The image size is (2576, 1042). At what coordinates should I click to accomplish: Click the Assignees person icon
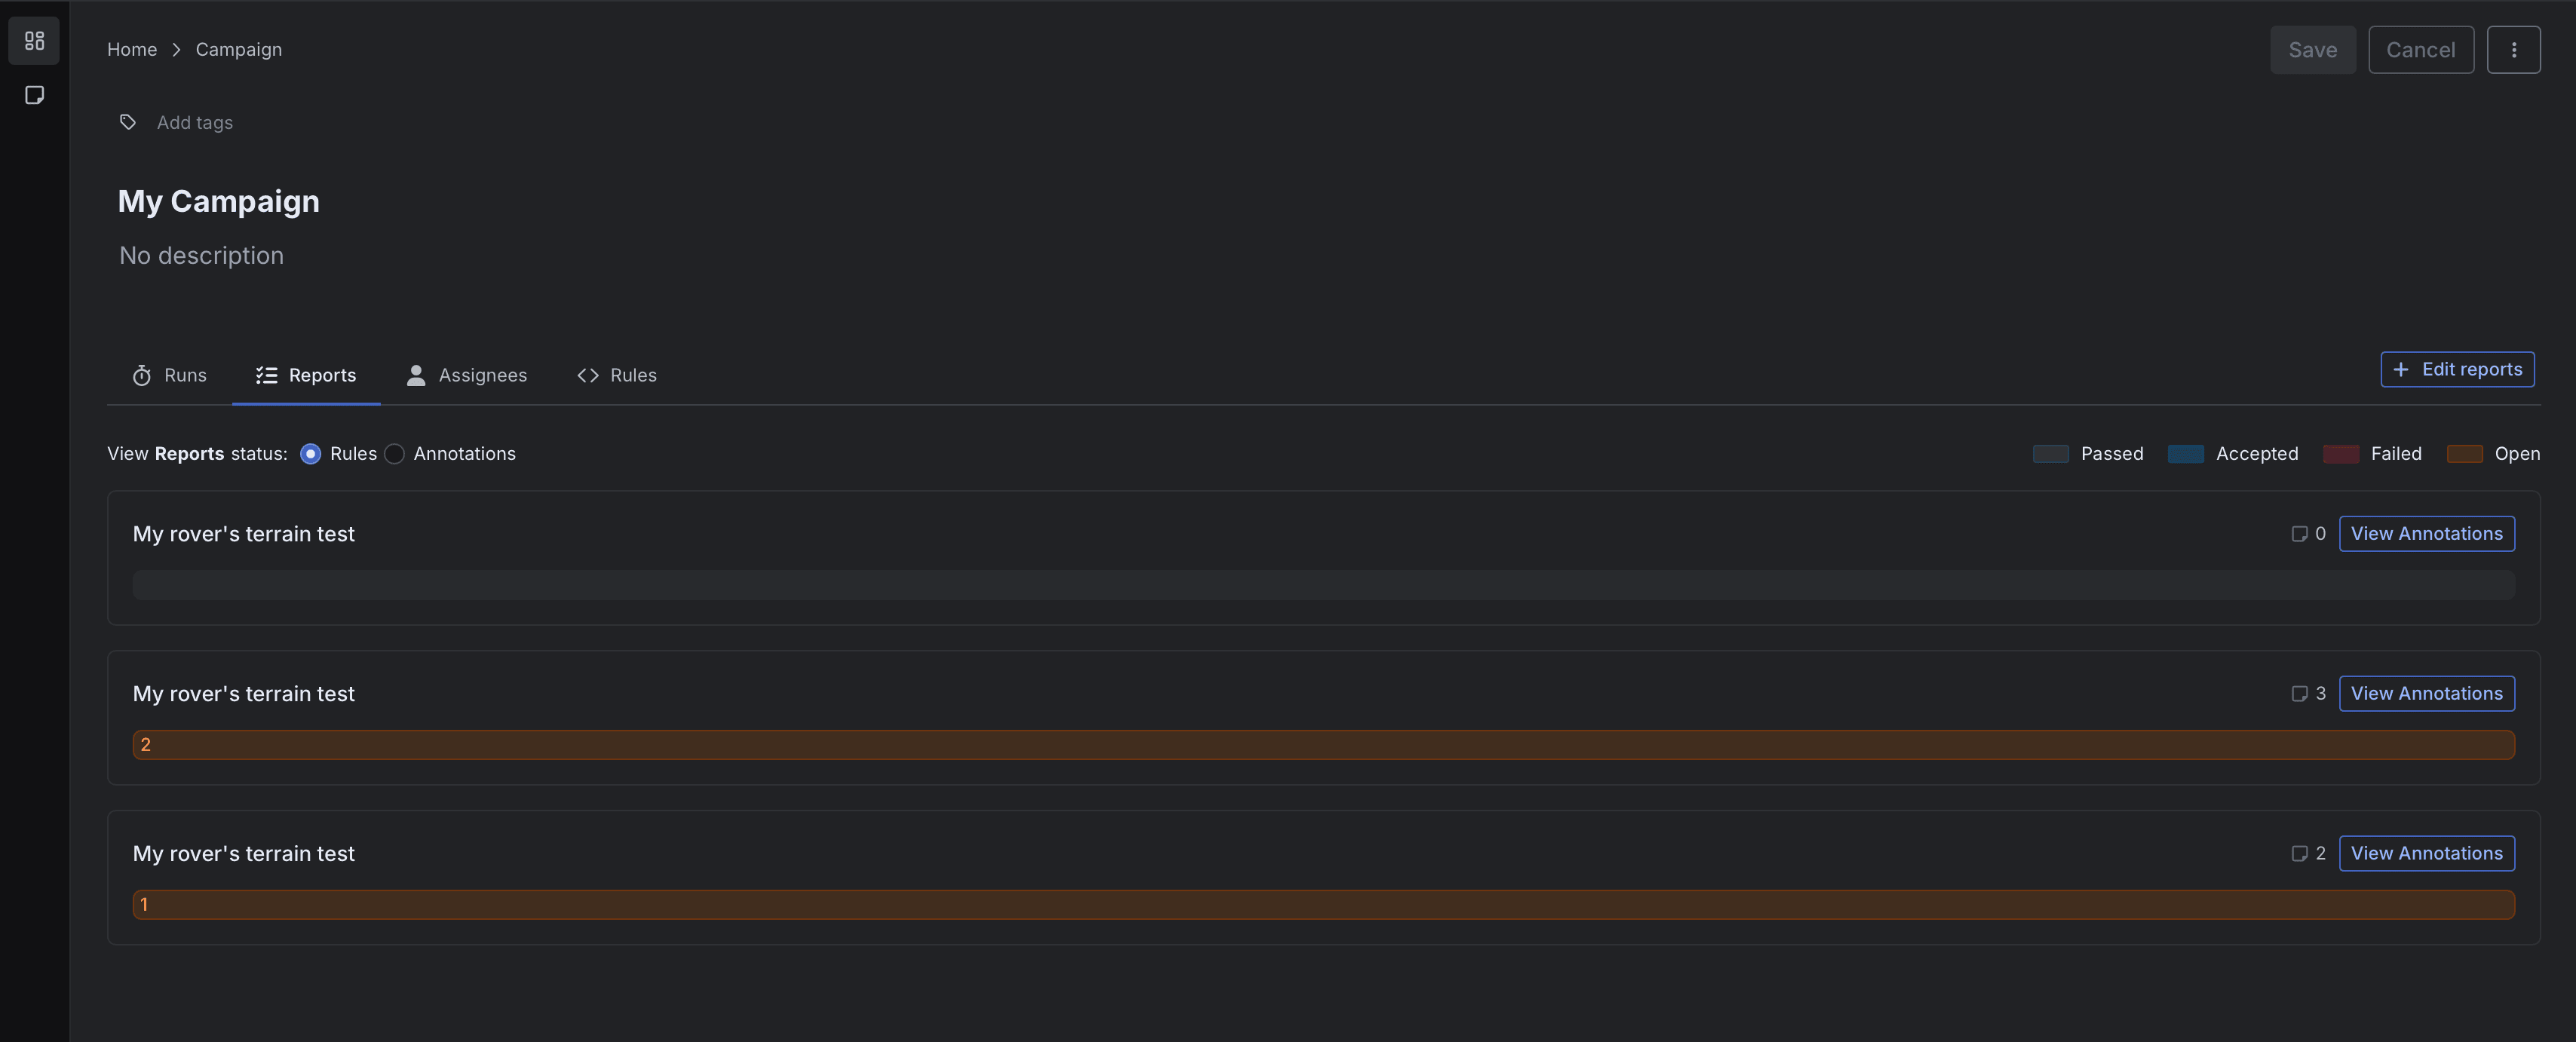click(416, 375)
